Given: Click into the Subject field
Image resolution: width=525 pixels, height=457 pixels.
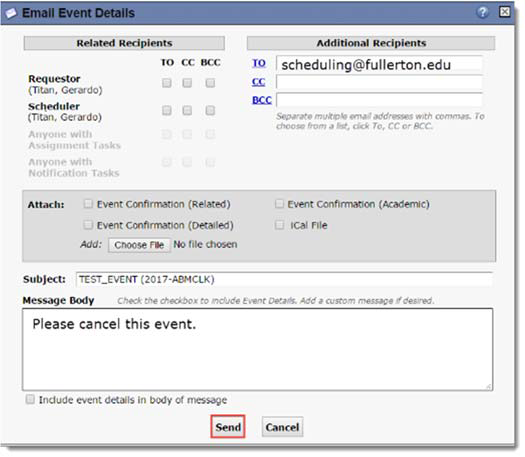Looking at the screenshot, I should pyautogui.click(x=284, y=279).
